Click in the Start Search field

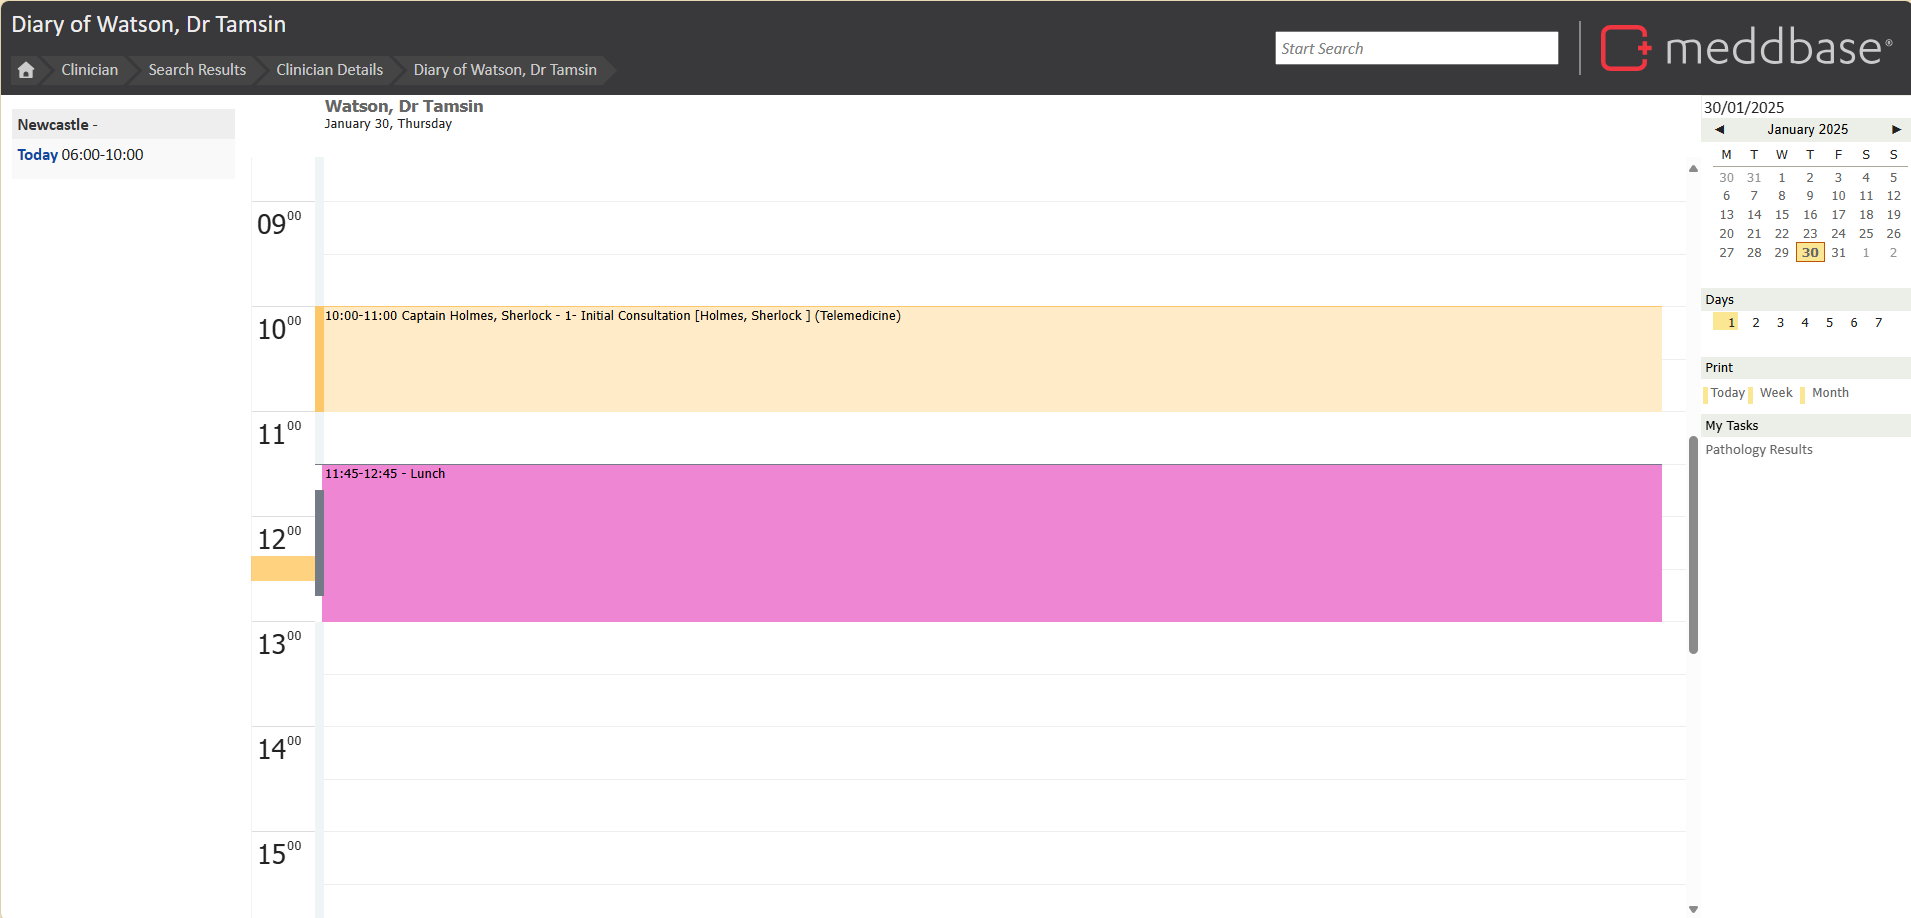1415,48
